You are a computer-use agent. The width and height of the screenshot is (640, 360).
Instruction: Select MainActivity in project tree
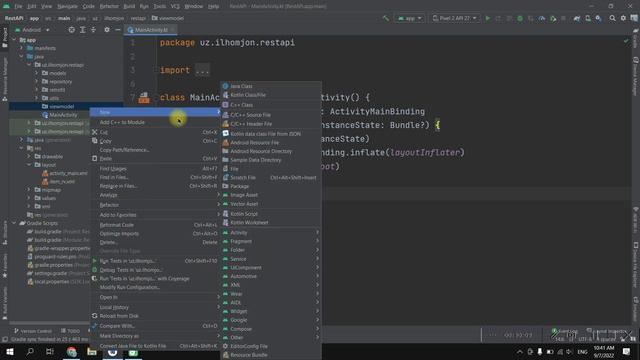click(x=63, y=115)
